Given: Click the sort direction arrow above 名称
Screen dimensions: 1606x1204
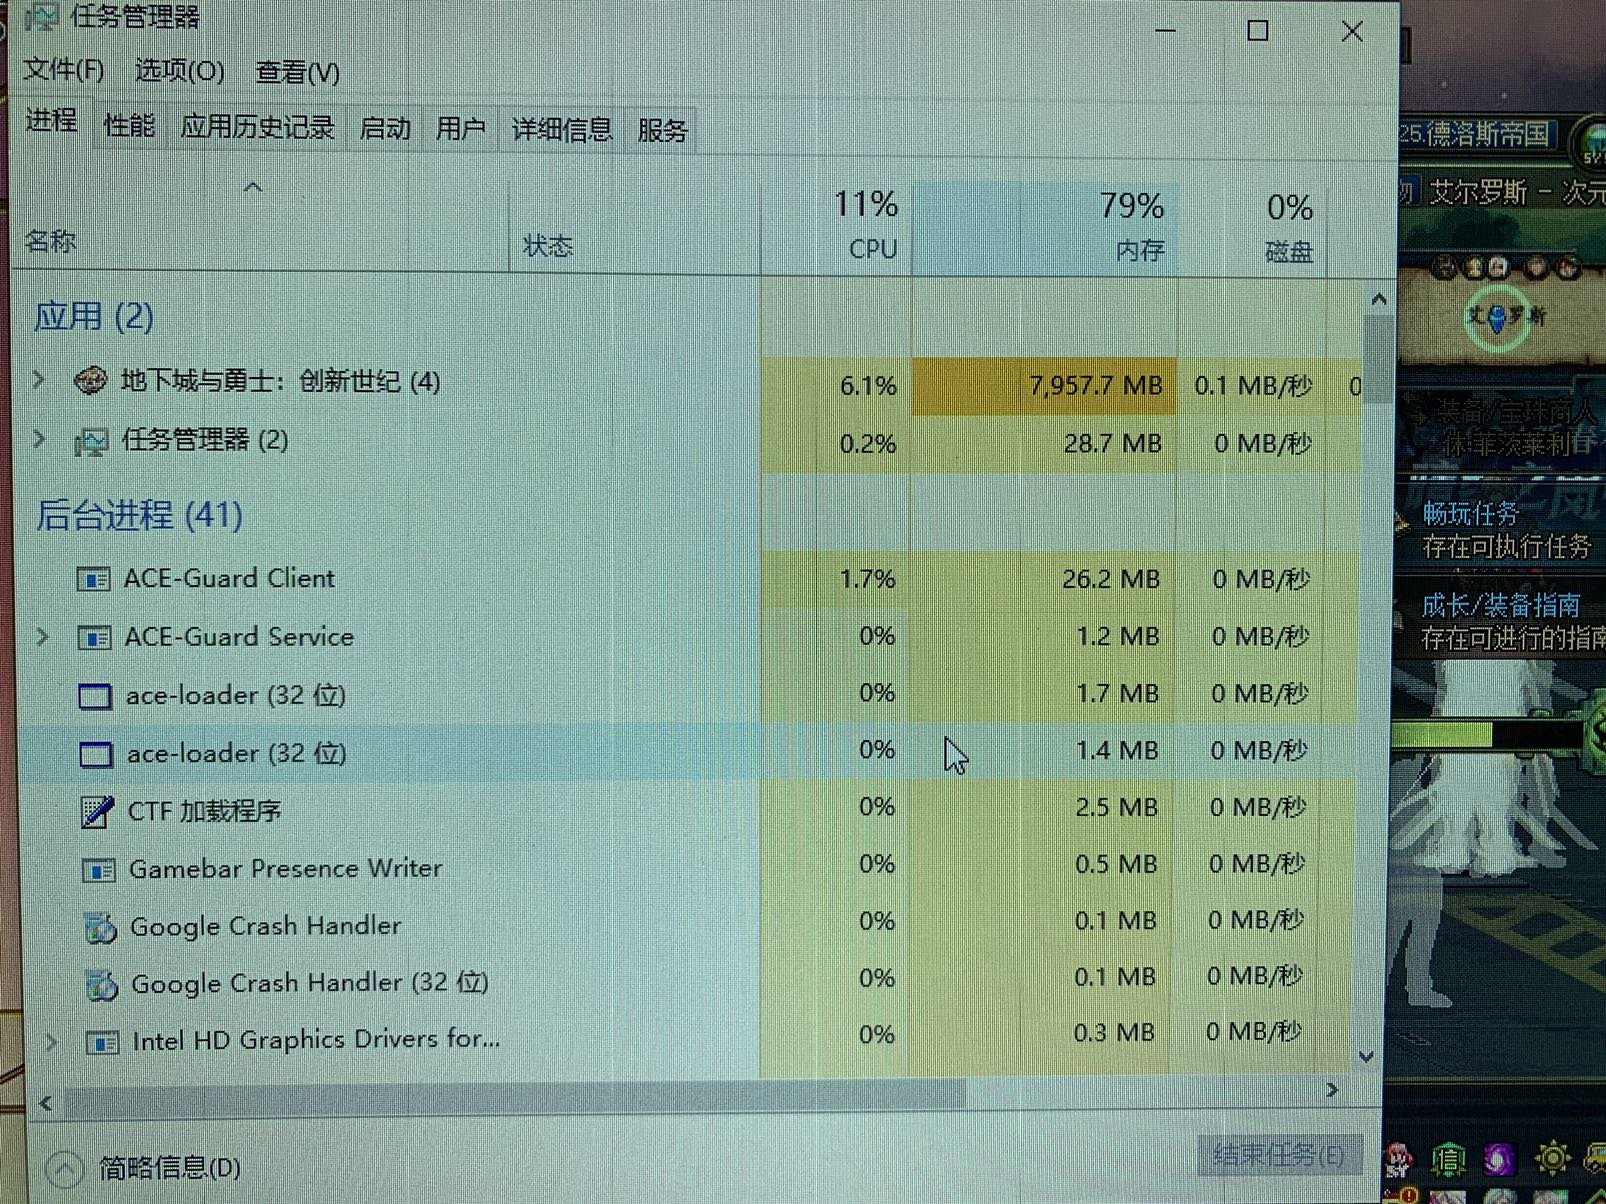Looking at the screenshot, I should click(x=253, y=187).
